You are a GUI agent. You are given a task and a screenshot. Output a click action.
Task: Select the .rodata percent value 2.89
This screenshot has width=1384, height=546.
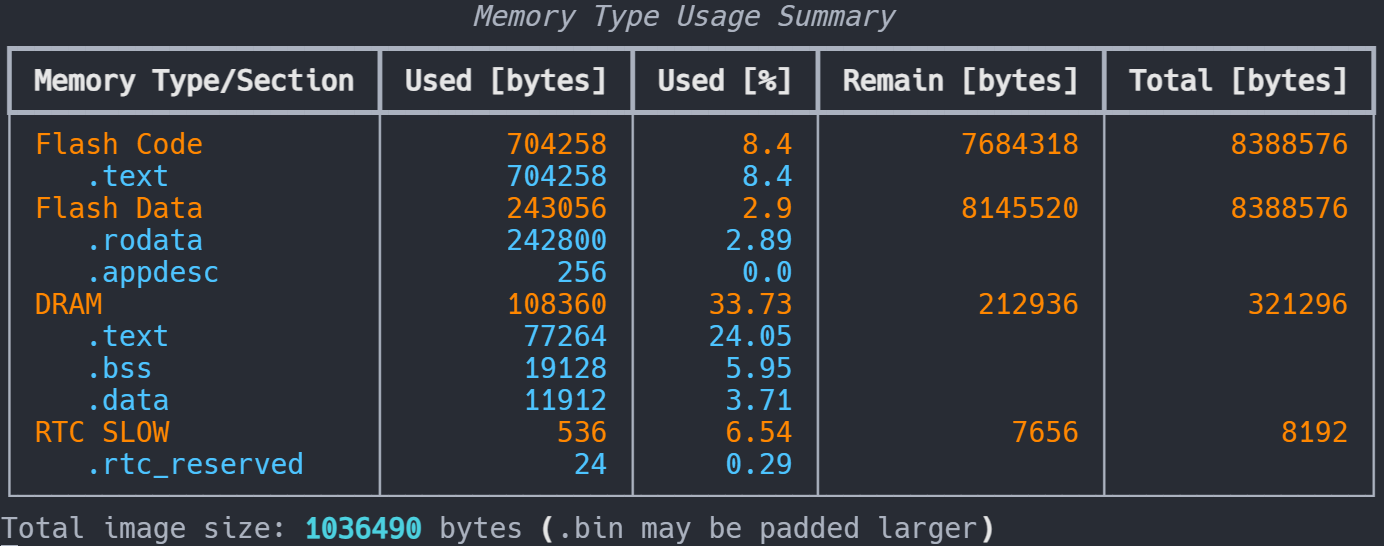pos(759,240)
